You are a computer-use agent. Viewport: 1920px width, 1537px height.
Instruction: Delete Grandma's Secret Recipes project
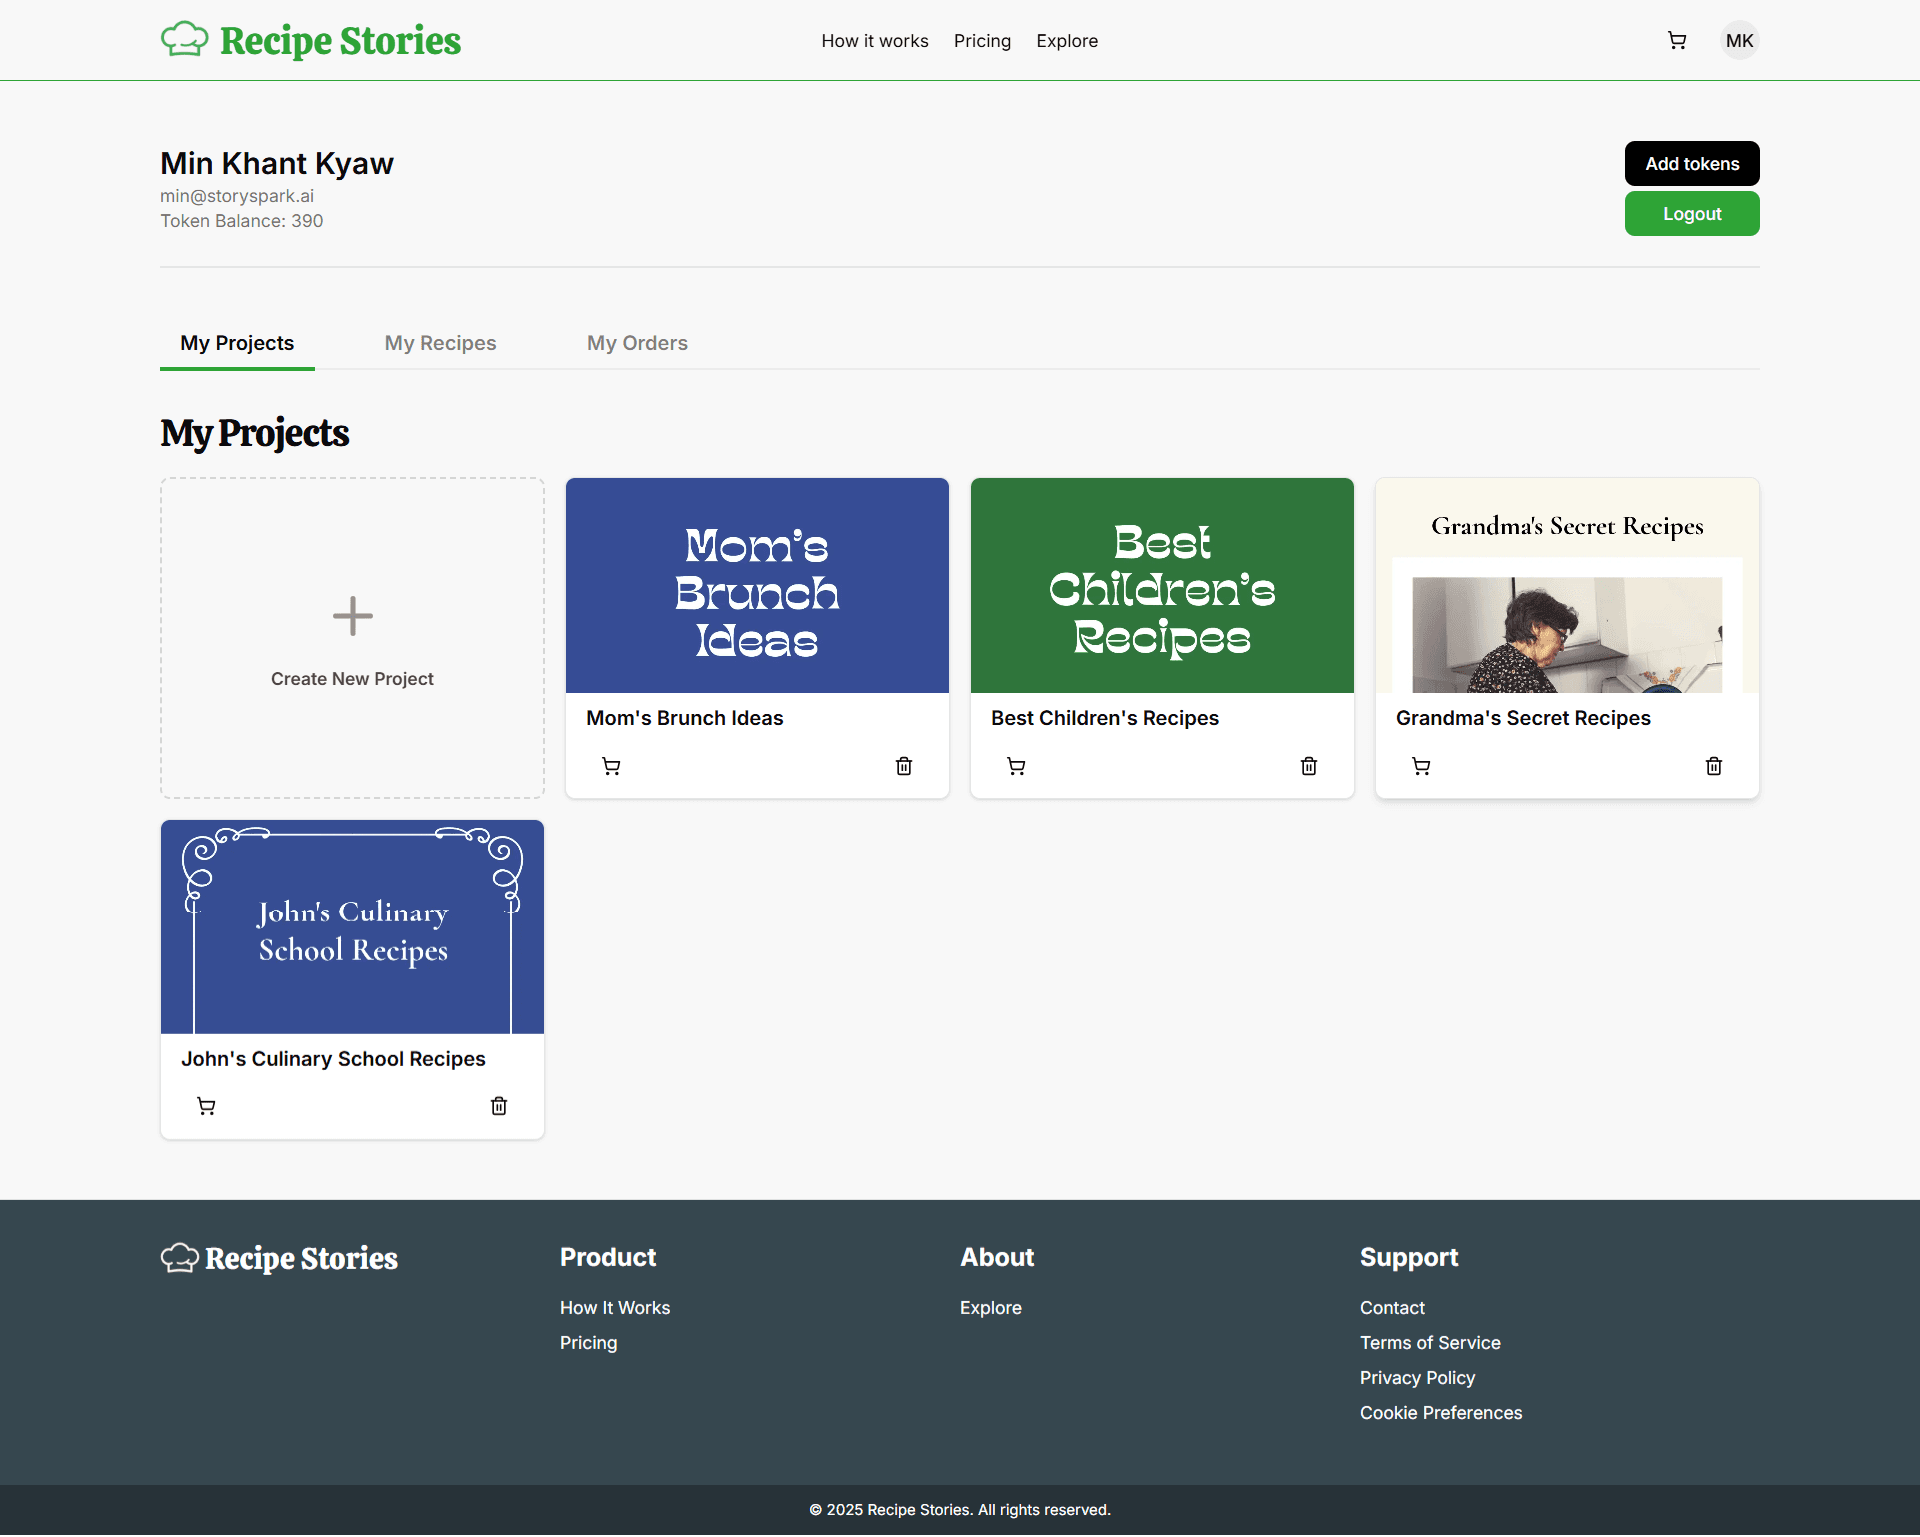[x=1714, y=766]
